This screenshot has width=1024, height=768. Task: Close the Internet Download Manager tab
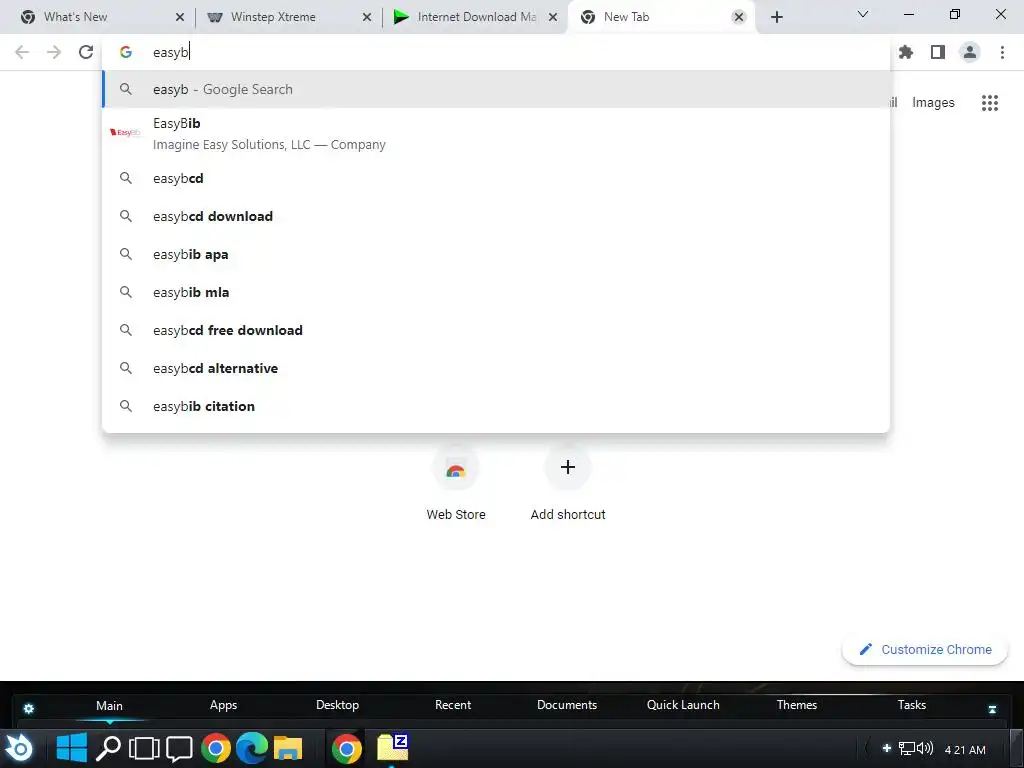pyautogui.click(x=553, y=17)
